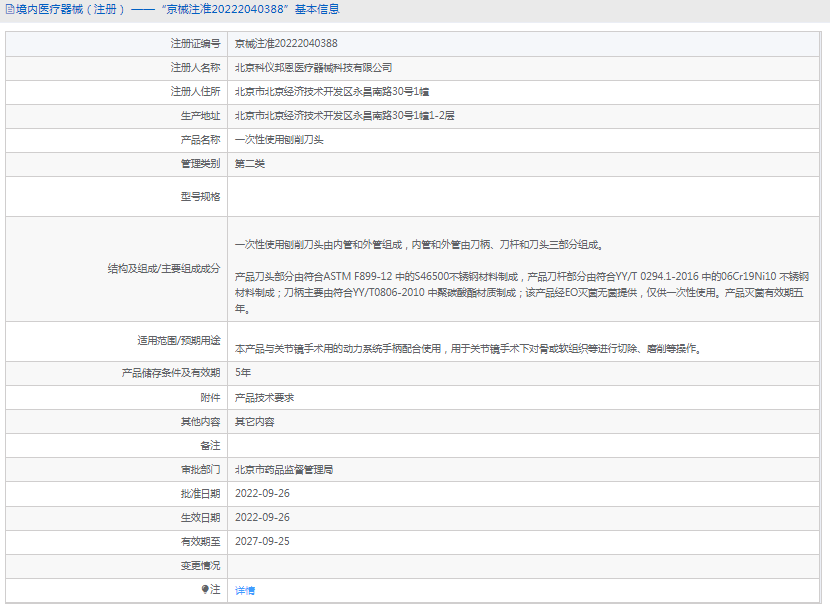This screenshot has width=830, height=611.
Task: Click the bulb icon next to 注 label
Action: coord(205,589)
